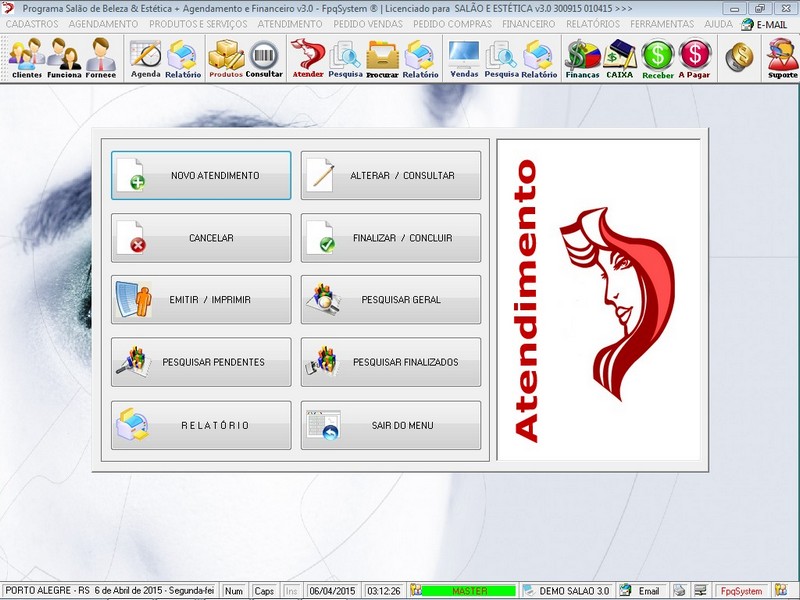The height and width of the screenshot is (600, 800).
Task: Click the ALTERAR / CONSULTAR button
Action: click(391, 175)
